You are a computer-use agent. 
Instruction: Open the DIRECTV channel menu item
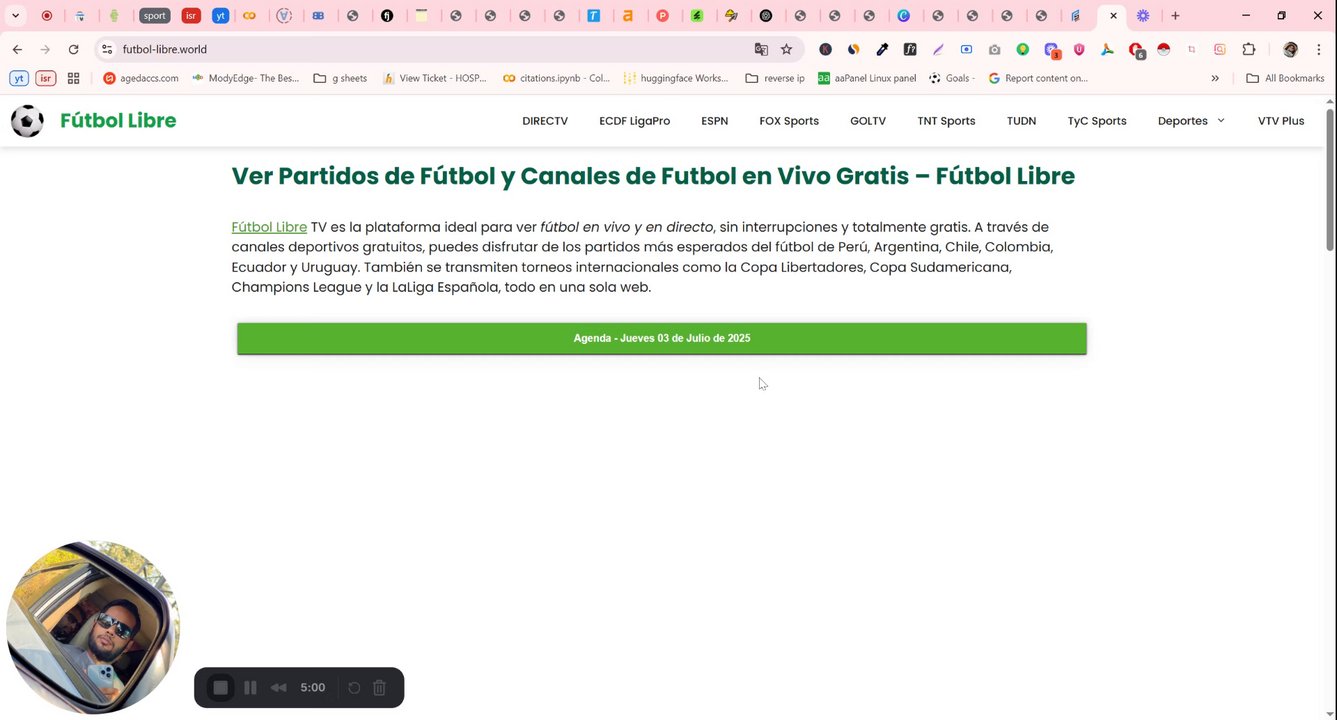pyautogui.click(x=545, y=121)
